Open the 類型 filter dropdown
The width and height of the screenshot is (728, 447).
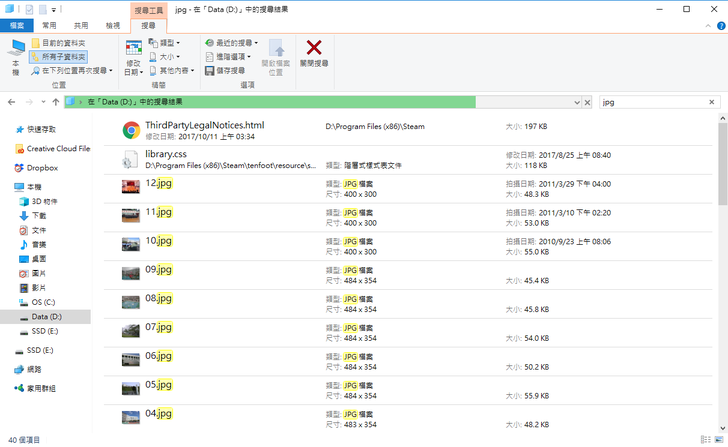pyautogui.click(x=165, y=43)
